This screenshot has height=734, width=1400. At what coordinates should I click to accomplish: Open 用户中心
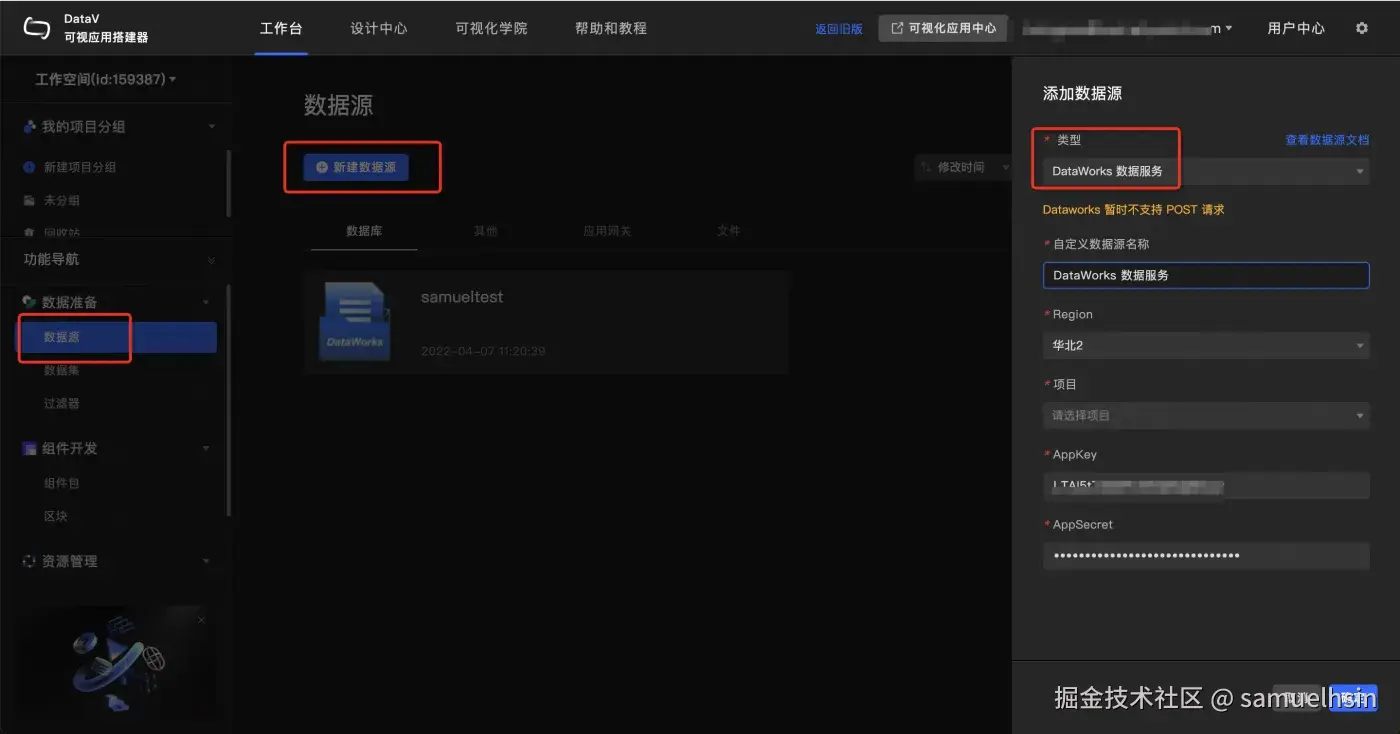pyautogui.click(x=1296, y=28)
